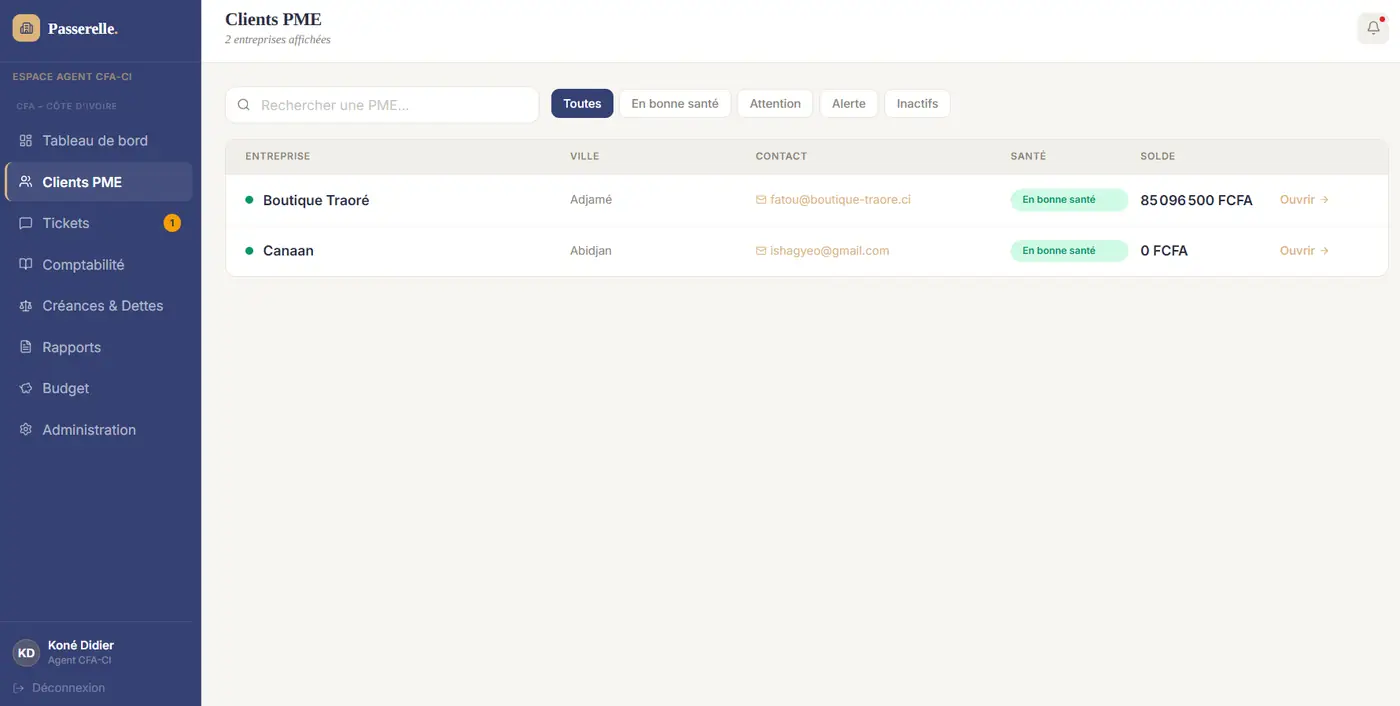The height and width of the screenshot is (706, 1400).
Task: Click the Koné Didier user name
Action: [x=81, y=645]
